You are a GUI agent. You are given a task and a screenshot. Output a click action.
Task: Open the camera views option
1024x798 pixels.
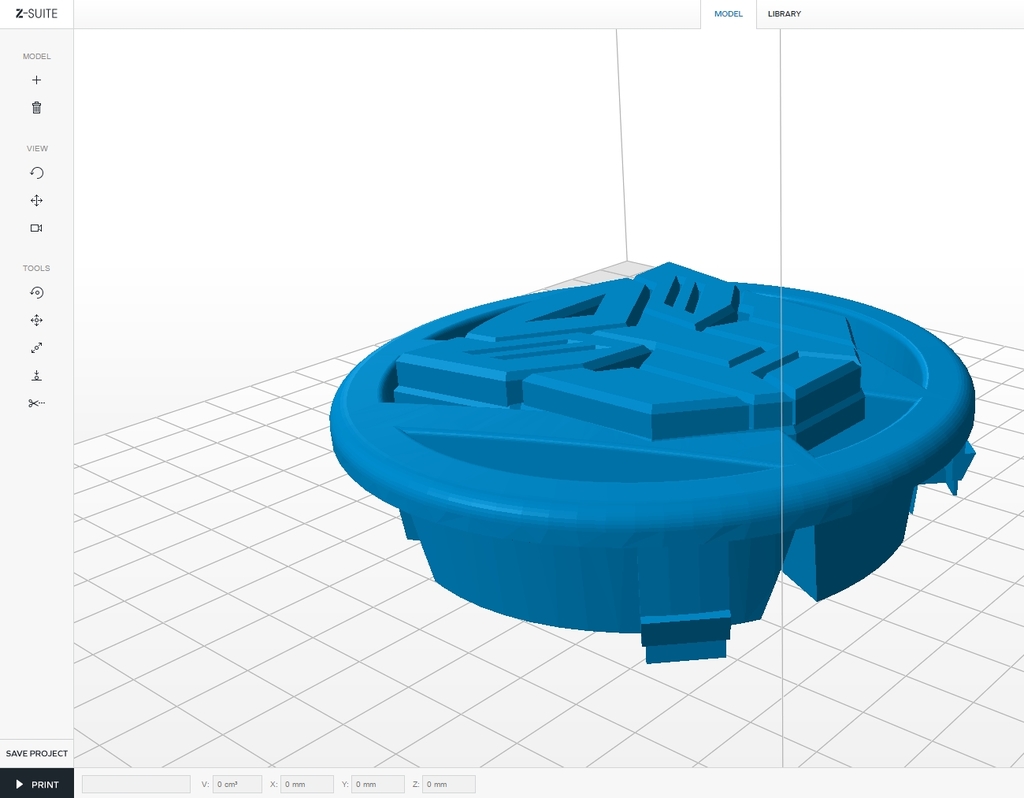click(x=36, y=228)
